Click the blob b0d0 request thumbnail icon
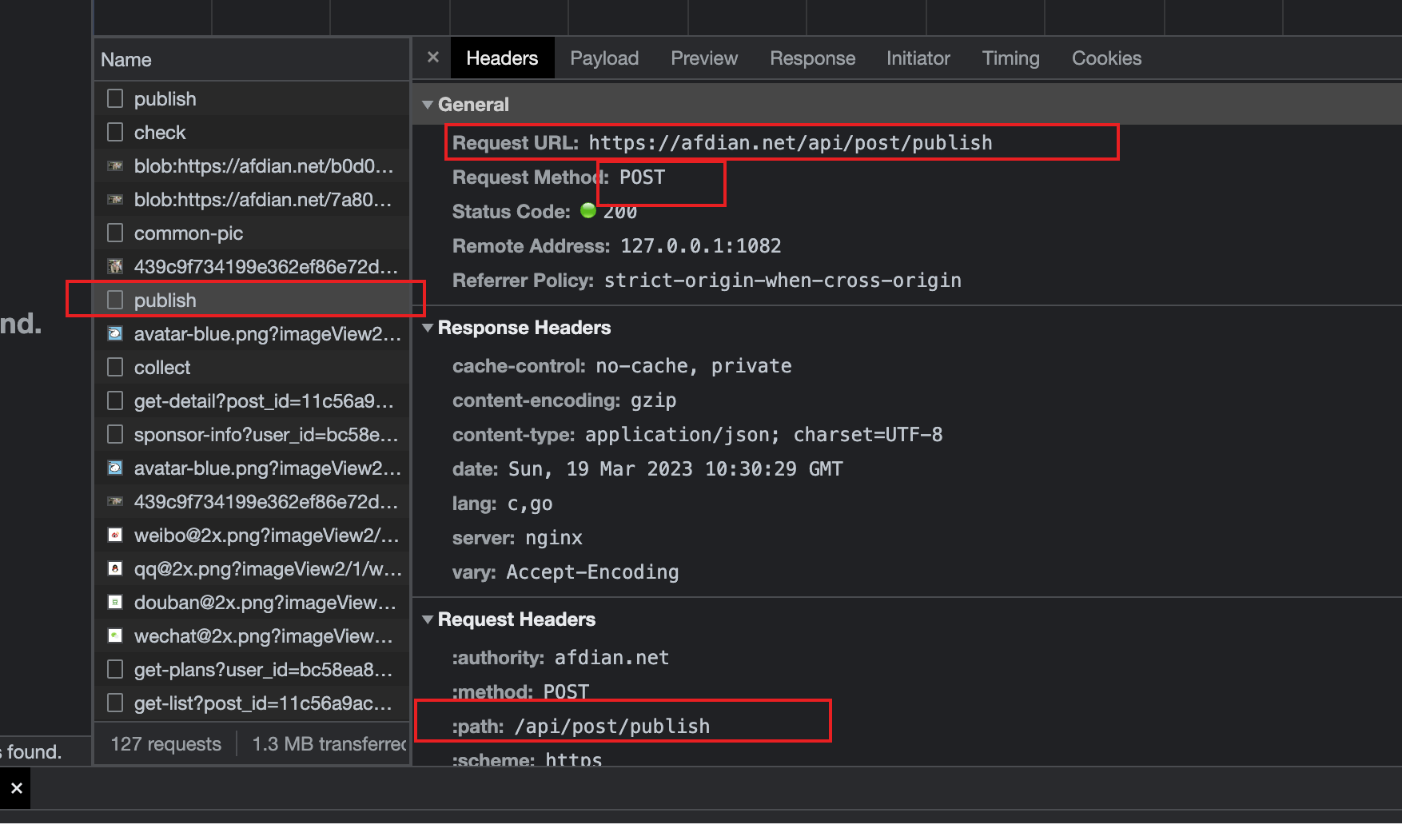The width and height of the screenshot is (1402, 824). coord(115,166)
